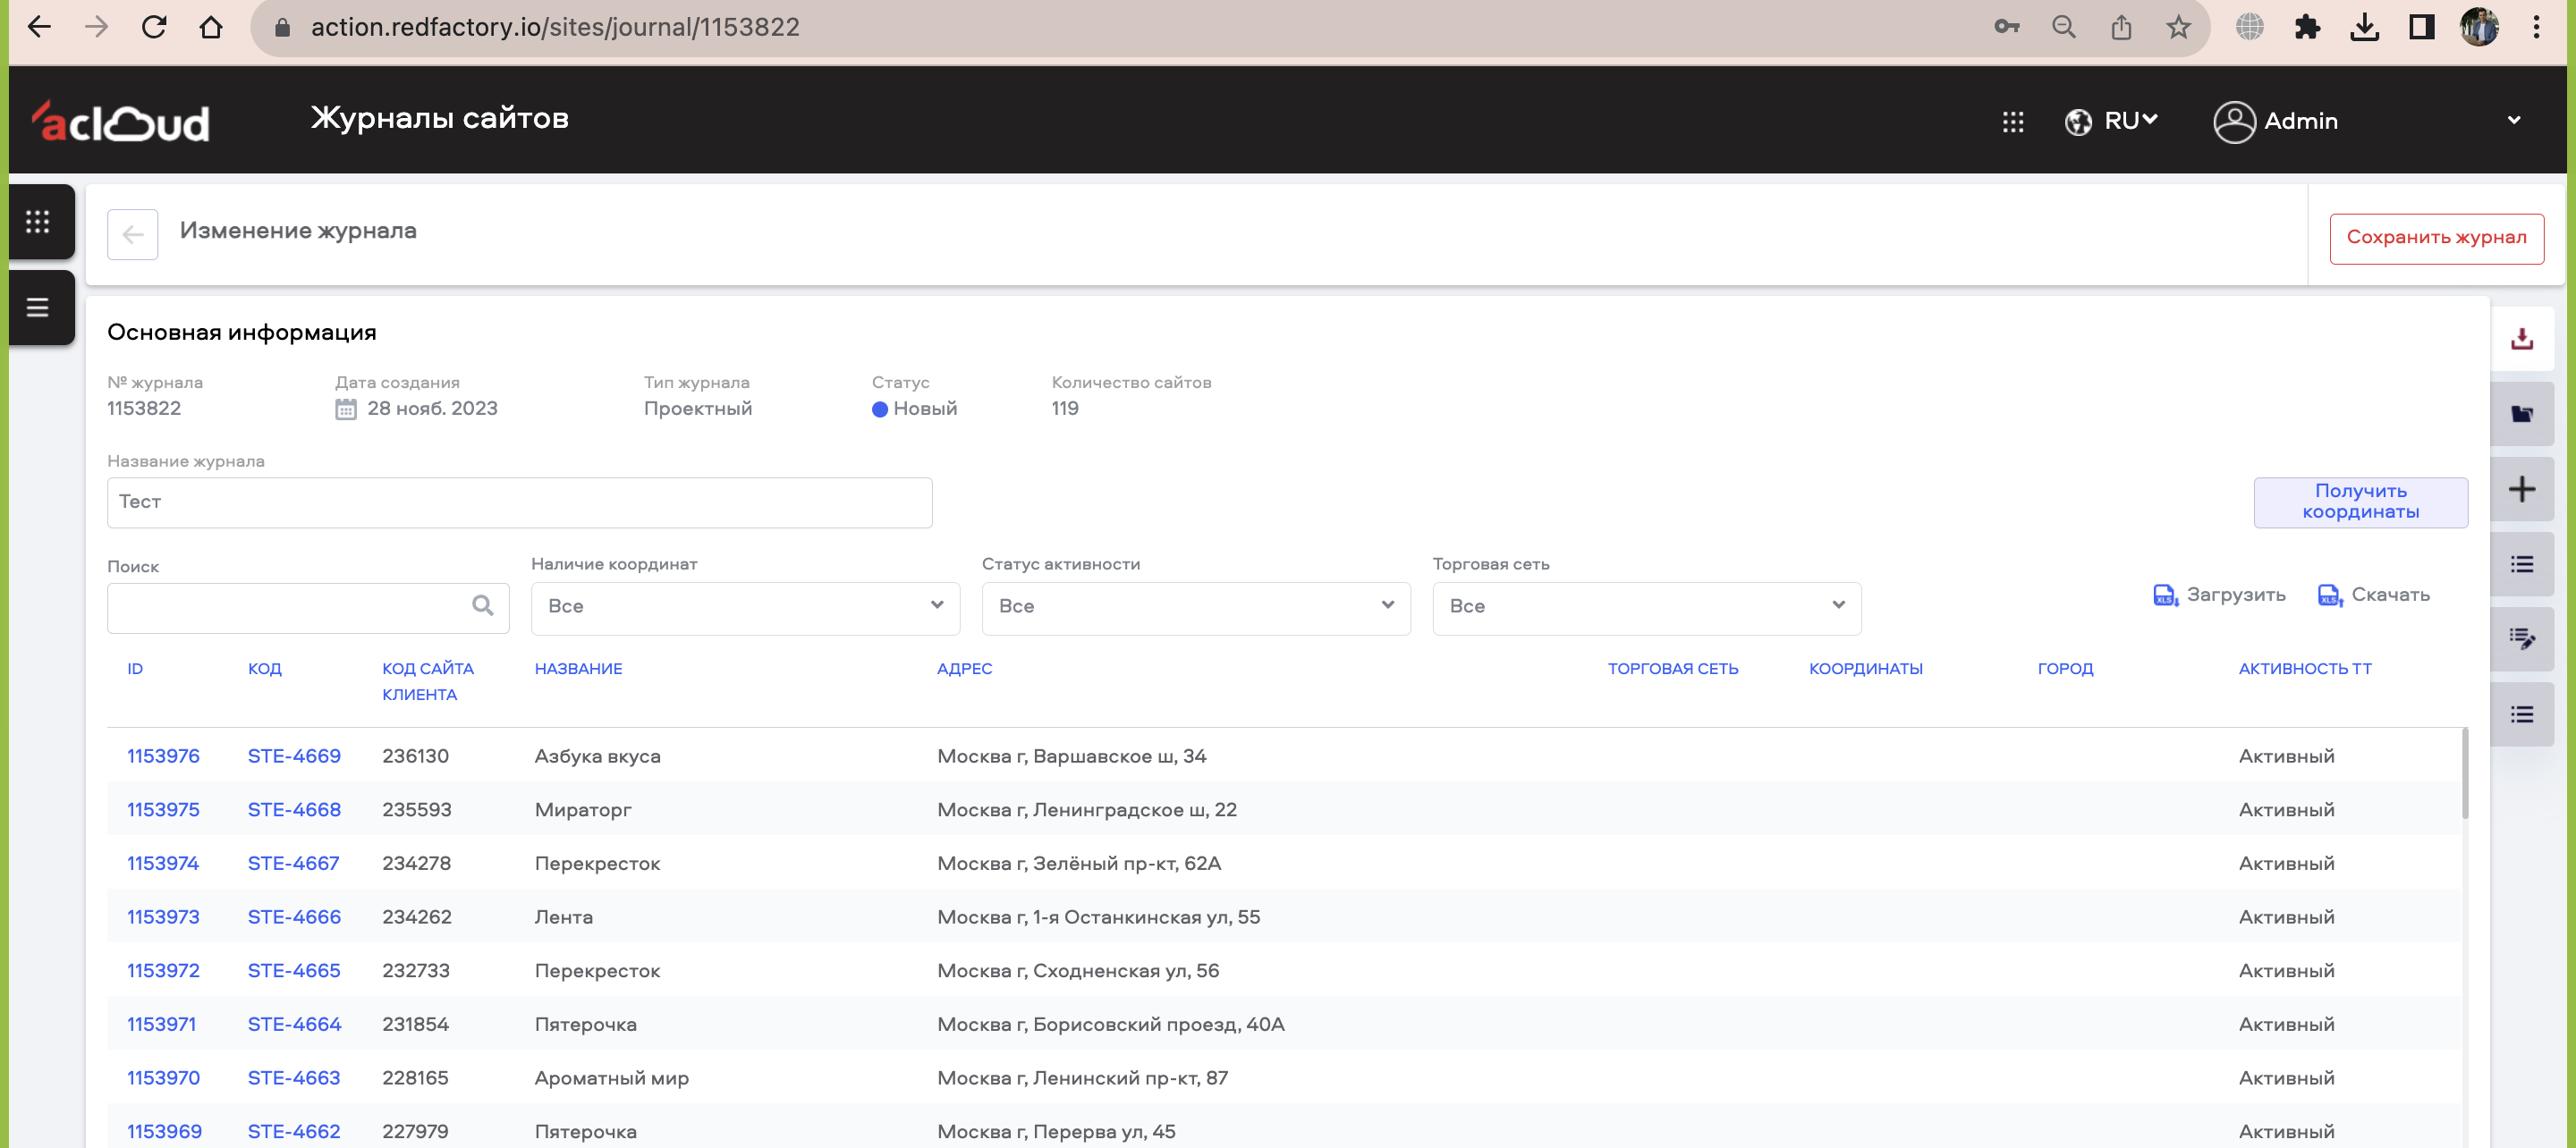Click the browser back arrow
This screenshot has height=1148, width=2576.
[39, 27]
